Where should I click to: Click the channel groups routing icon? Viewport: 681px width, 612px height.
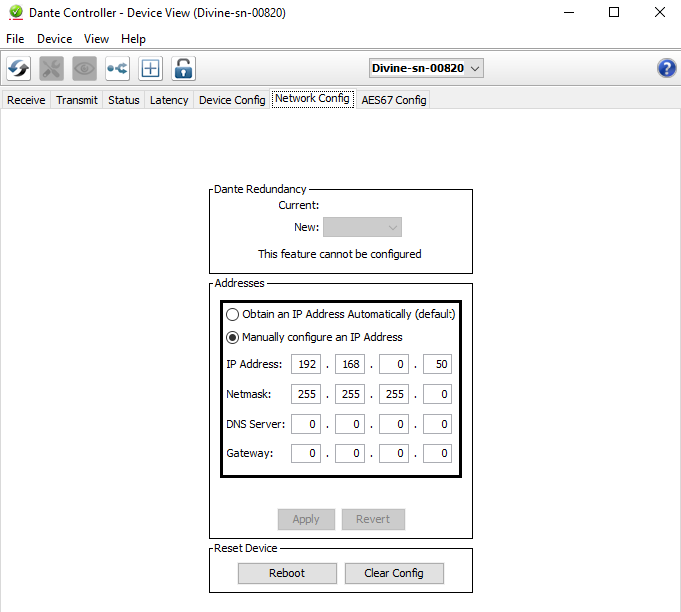pyautogui.click(x=117, y=68)
